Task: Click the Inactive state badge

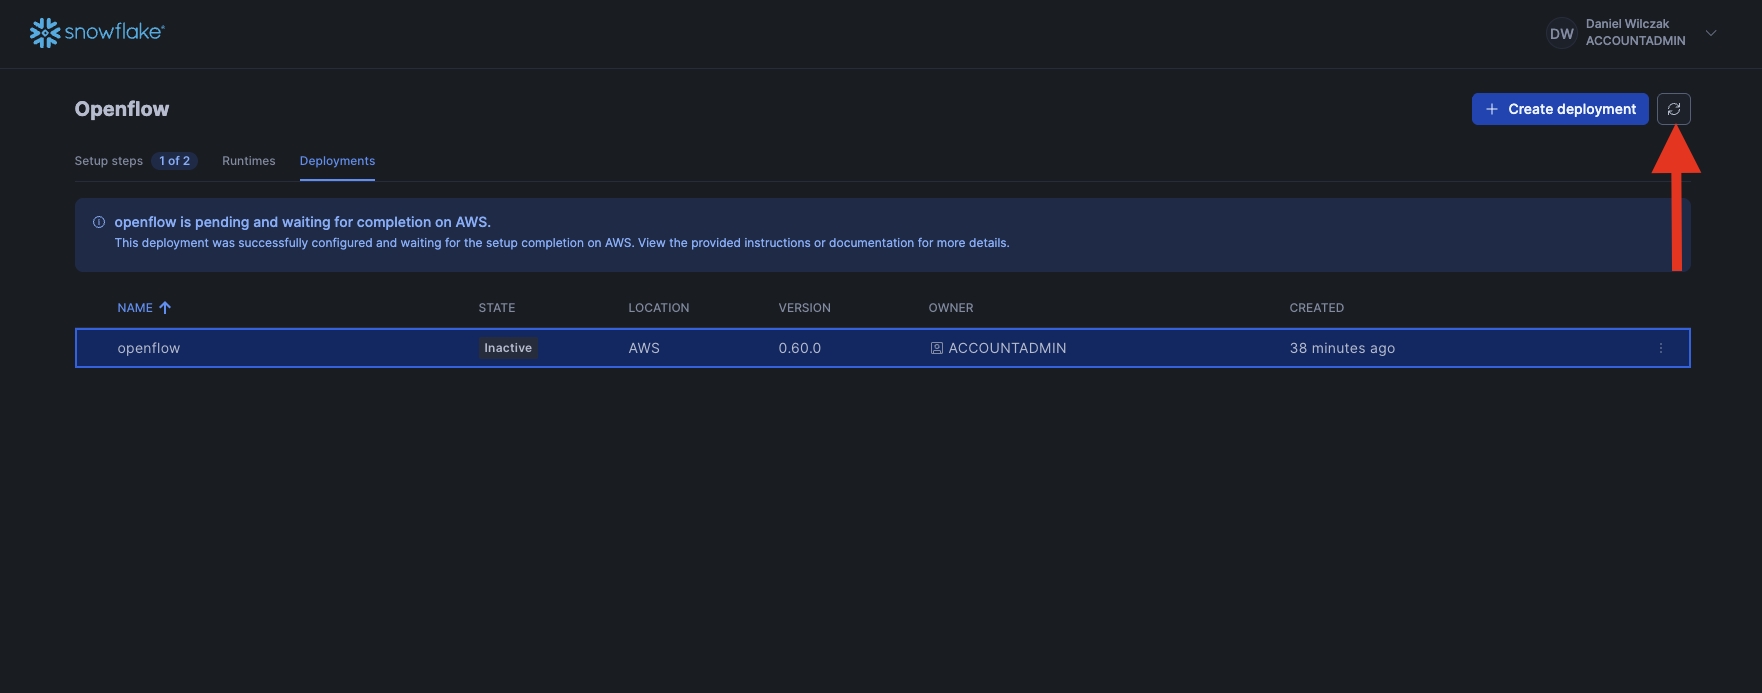Action: point(508,348)
